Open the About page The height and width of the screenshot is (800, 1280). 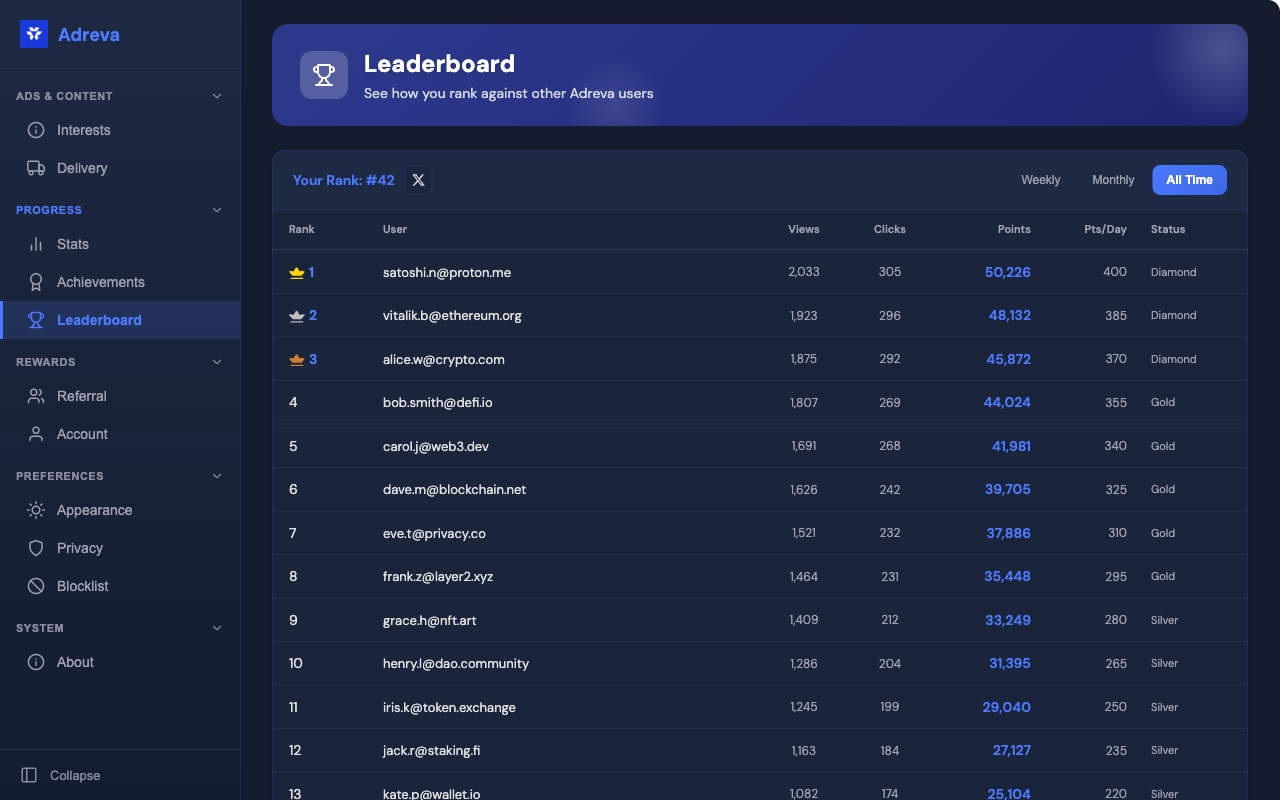pyautogui.click(x=75, y=662)
